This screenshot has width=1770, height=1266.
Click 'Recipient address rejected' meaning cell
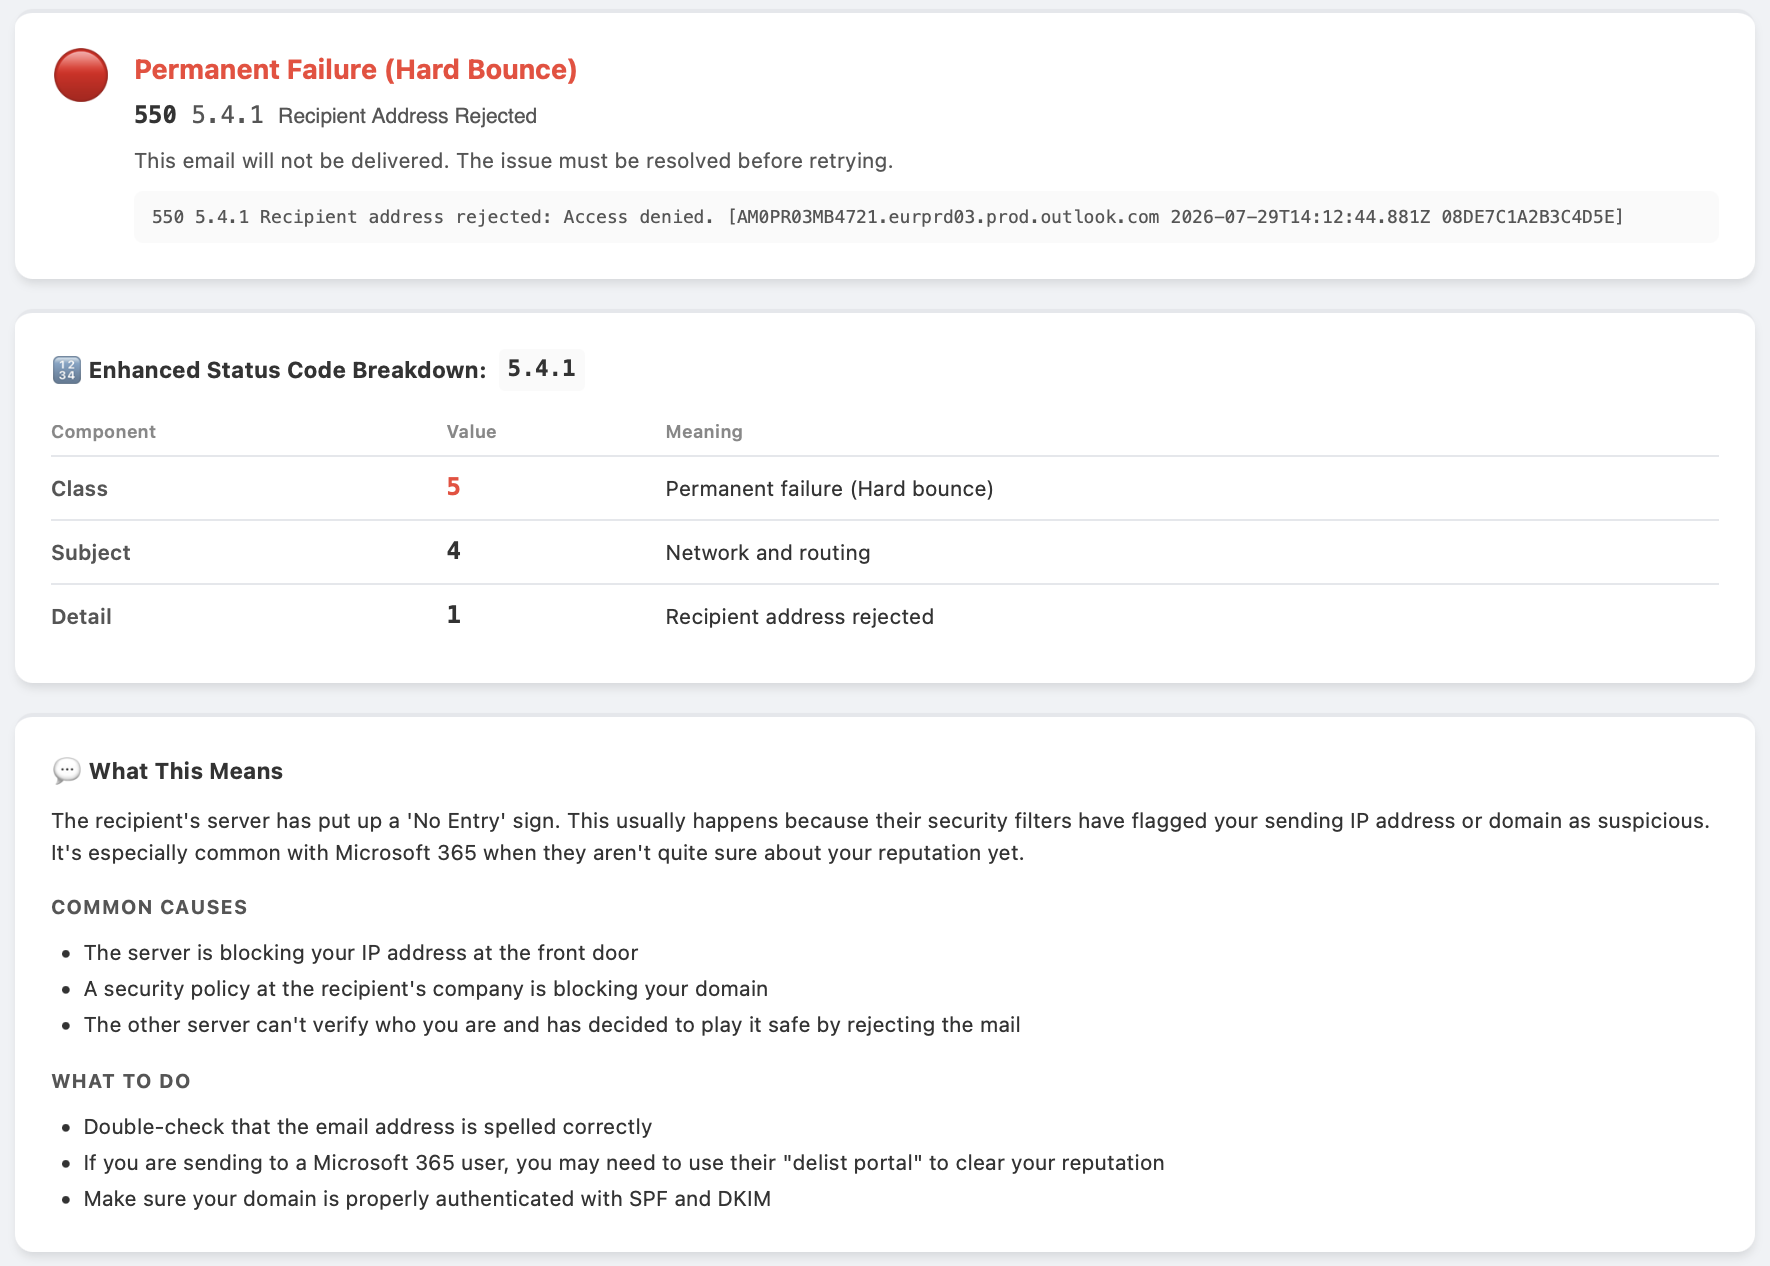pos(799,617)
